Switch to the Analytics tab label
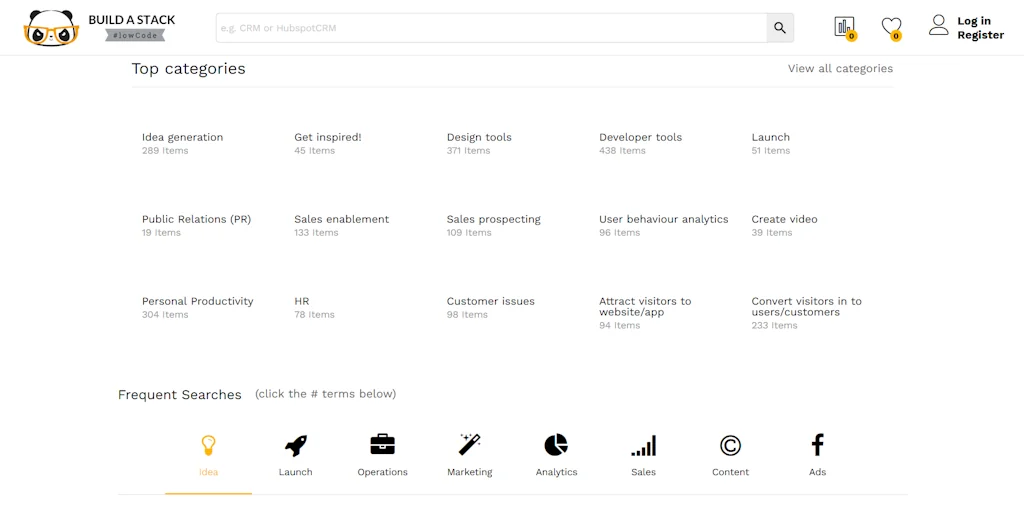The image size is (1024, 506). (556, 472)
